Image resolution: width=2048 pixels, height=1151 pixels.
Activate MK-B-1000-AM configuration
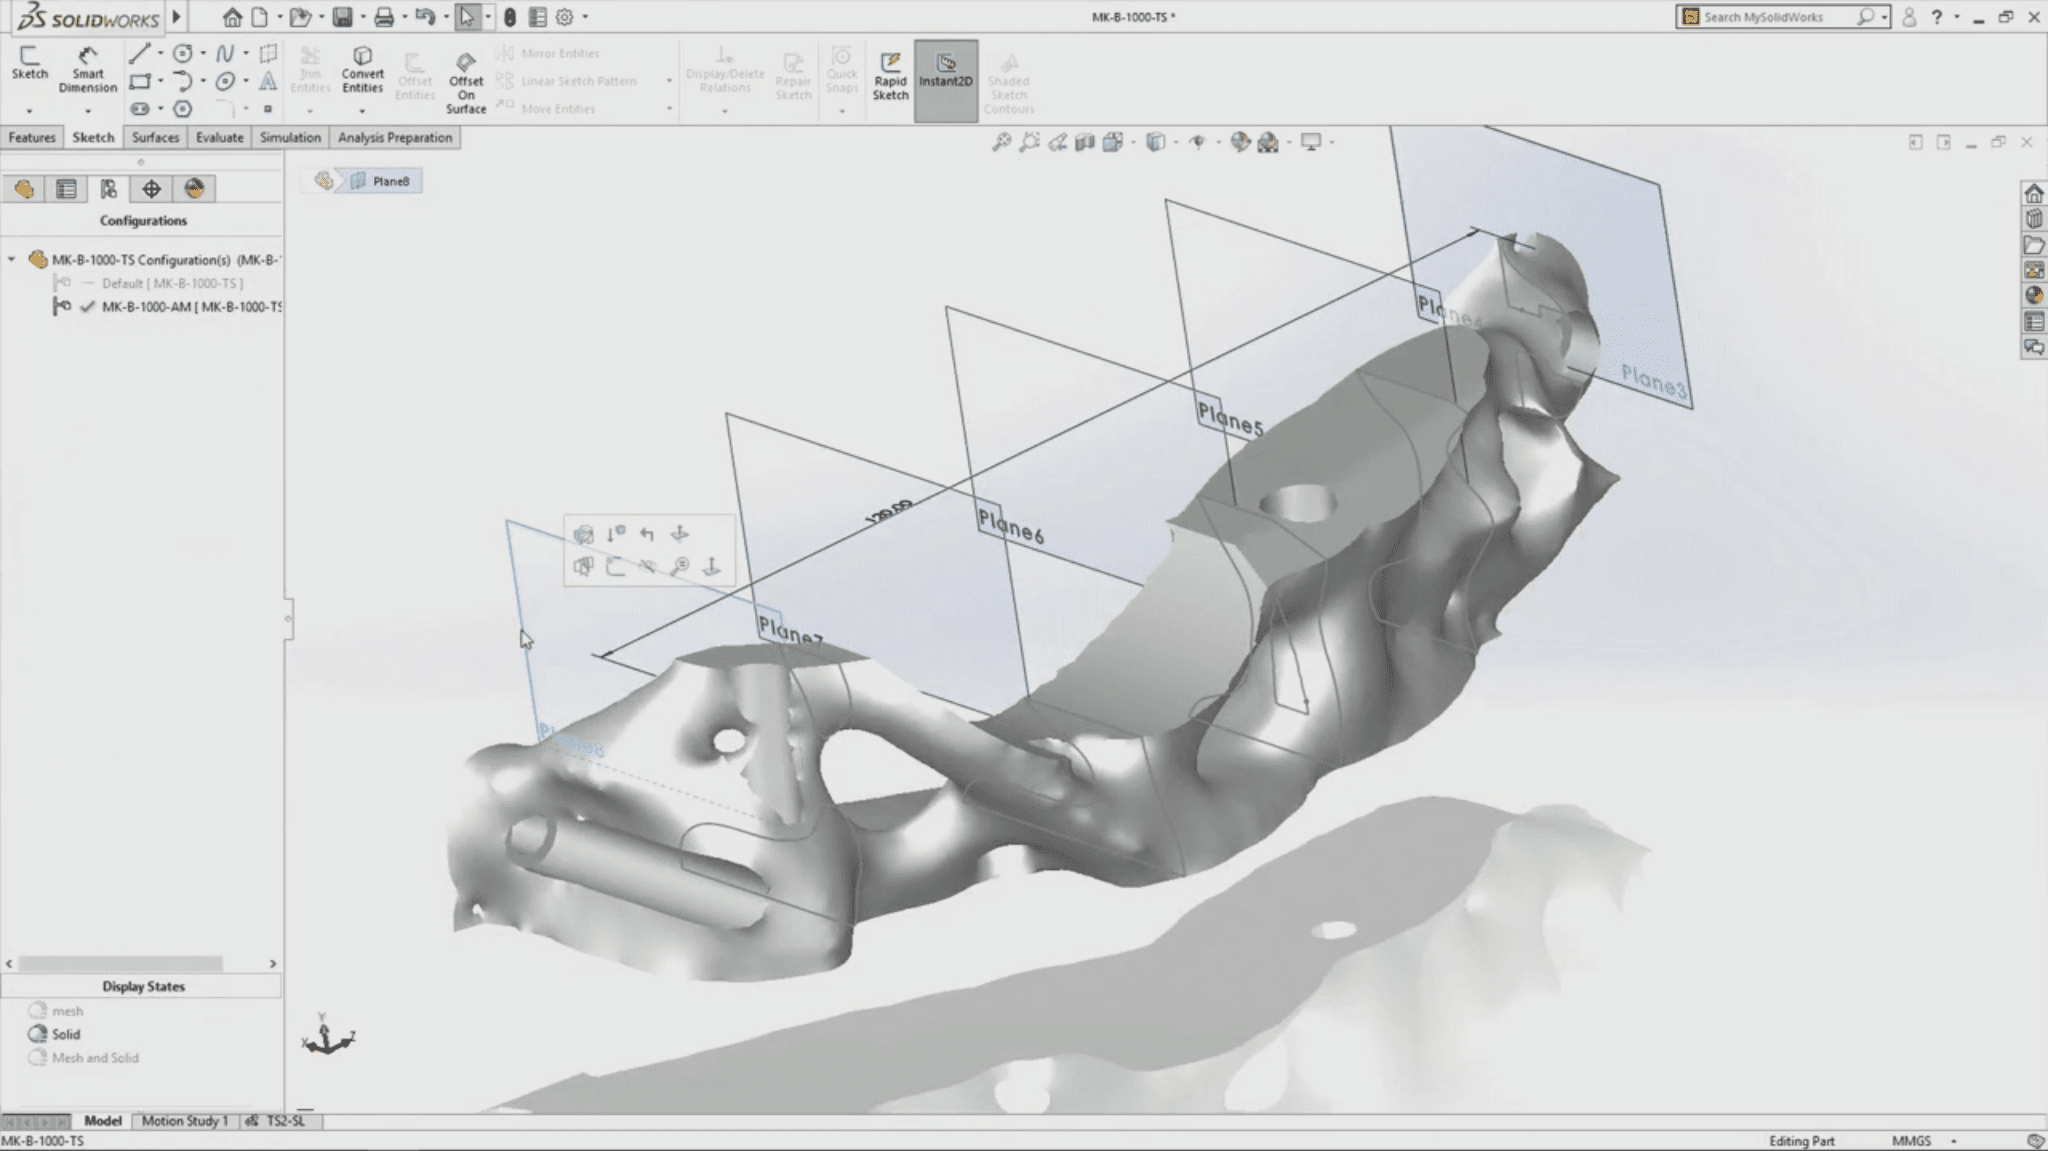166,307
